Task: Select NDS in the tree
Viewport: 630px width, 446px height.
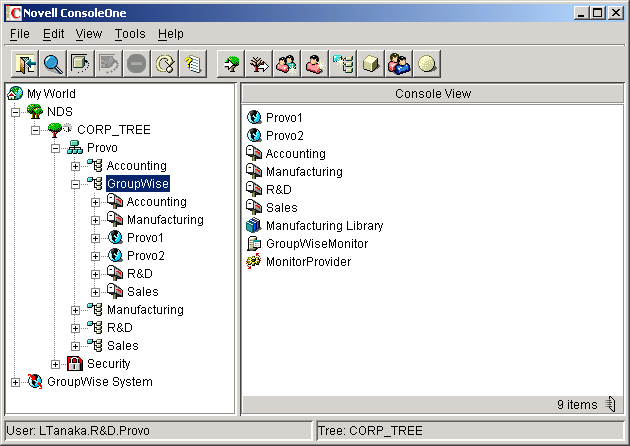Action: pyautogui.click(x=60, y=111)
